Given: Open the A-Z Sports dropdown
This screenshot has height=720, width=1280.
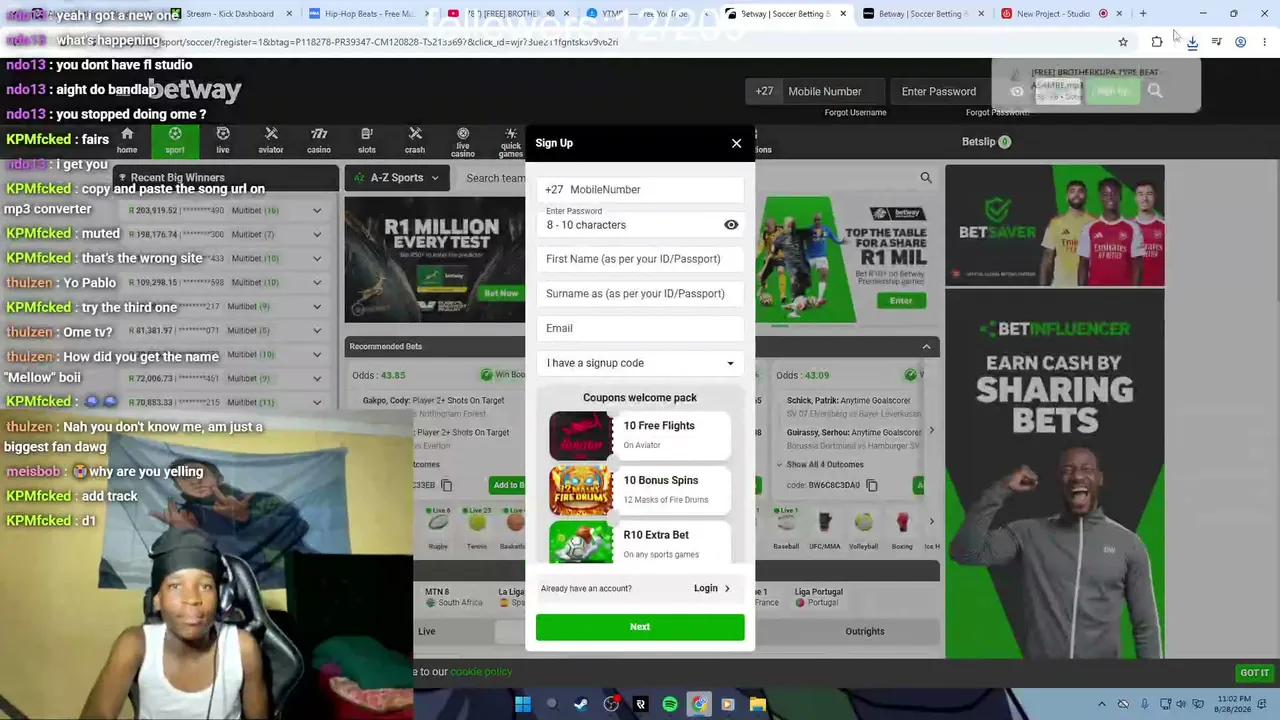Looking at the screenshot, I should coord(398,178).
